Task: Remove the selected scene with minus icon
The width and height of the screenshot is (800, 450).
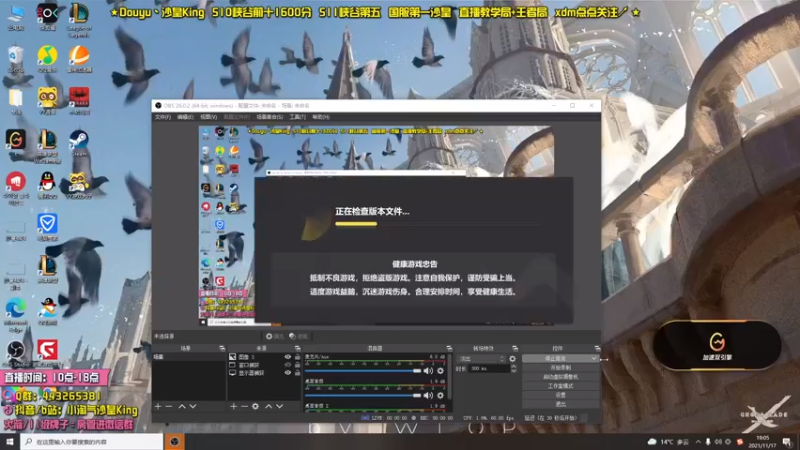Action: tap(169, 406)
